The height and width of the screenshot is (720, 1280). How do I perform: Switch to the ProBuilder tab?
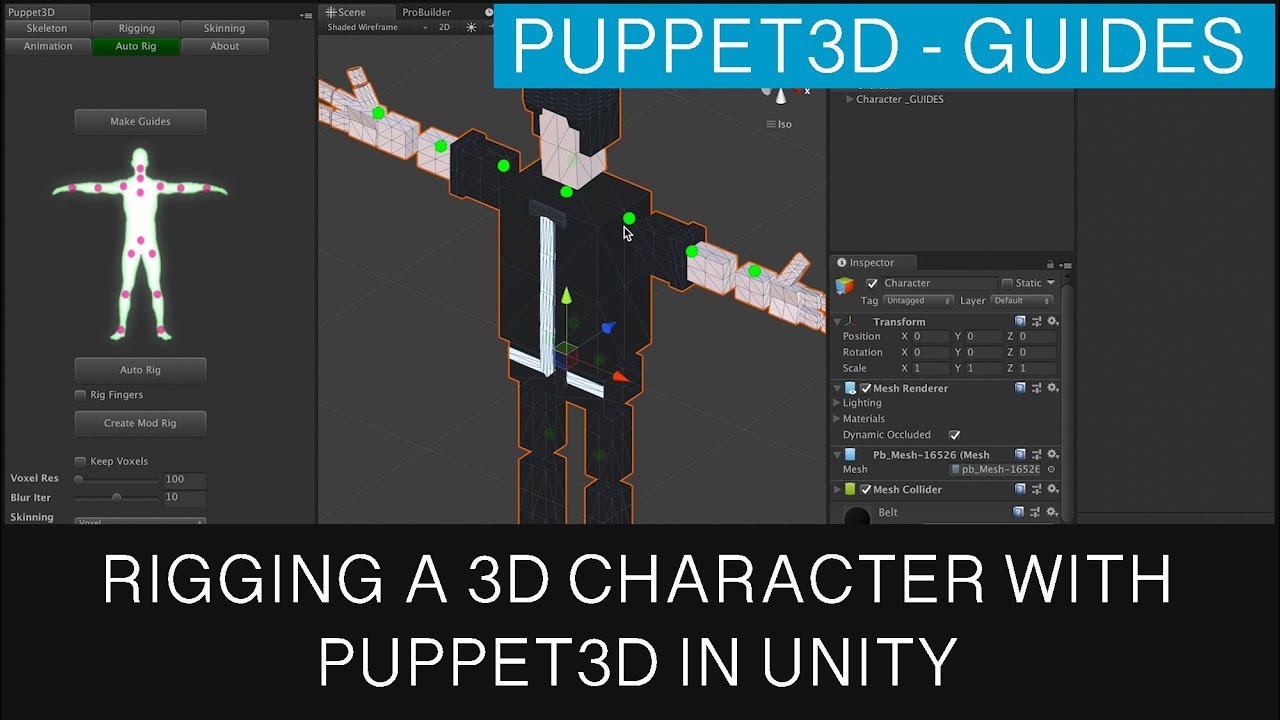coord(427,12)
